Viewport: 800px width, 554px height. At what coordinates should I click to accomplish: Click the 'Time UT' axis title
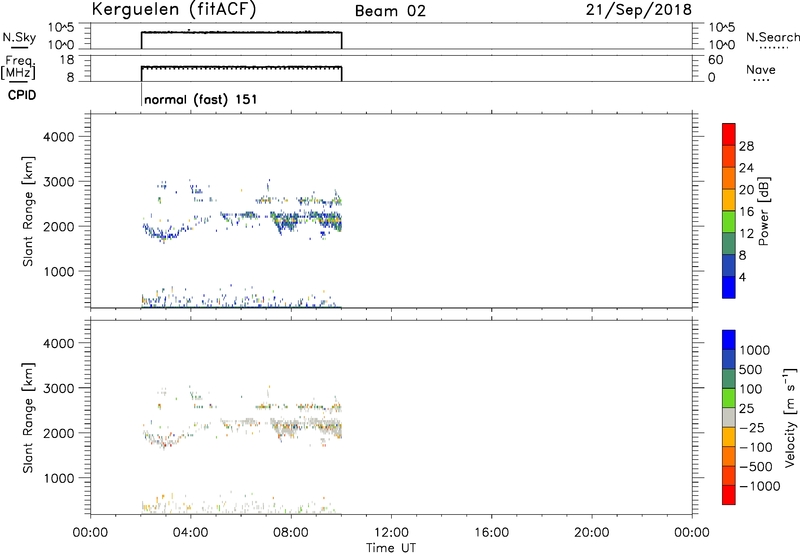coord(391,548)
